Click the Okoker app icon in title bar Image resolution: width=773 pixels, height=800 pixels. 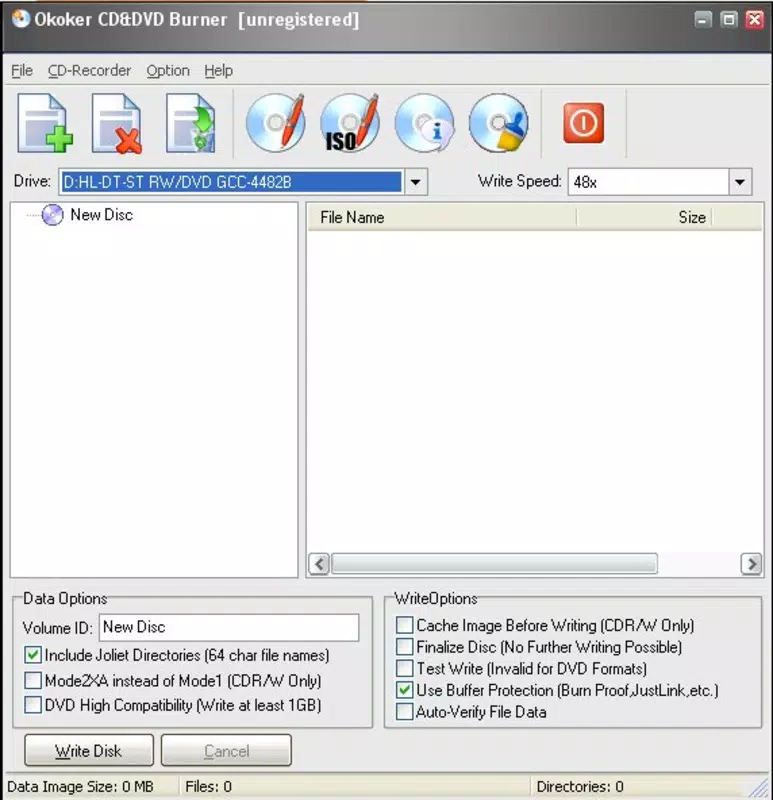(21, 19)
